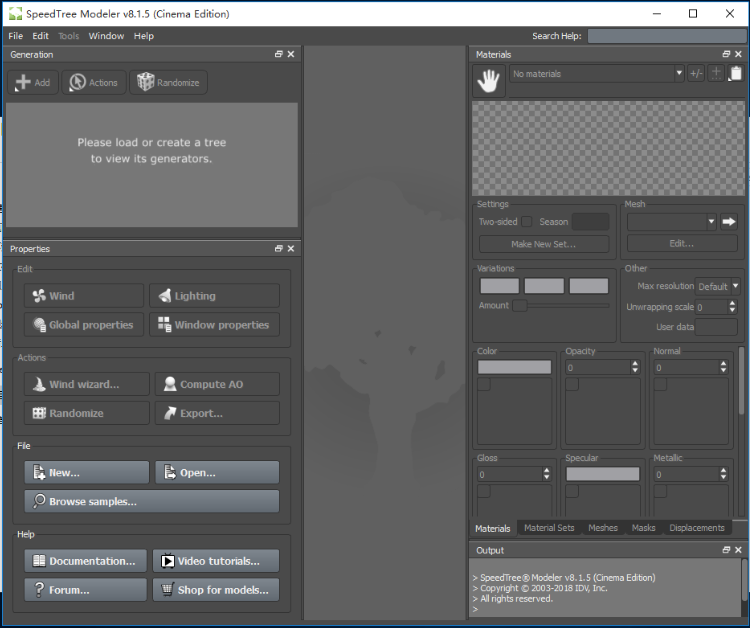Click the arrow icon beside Mesh dropdown
Screen dimensions: 752x628
pos(729,221)
